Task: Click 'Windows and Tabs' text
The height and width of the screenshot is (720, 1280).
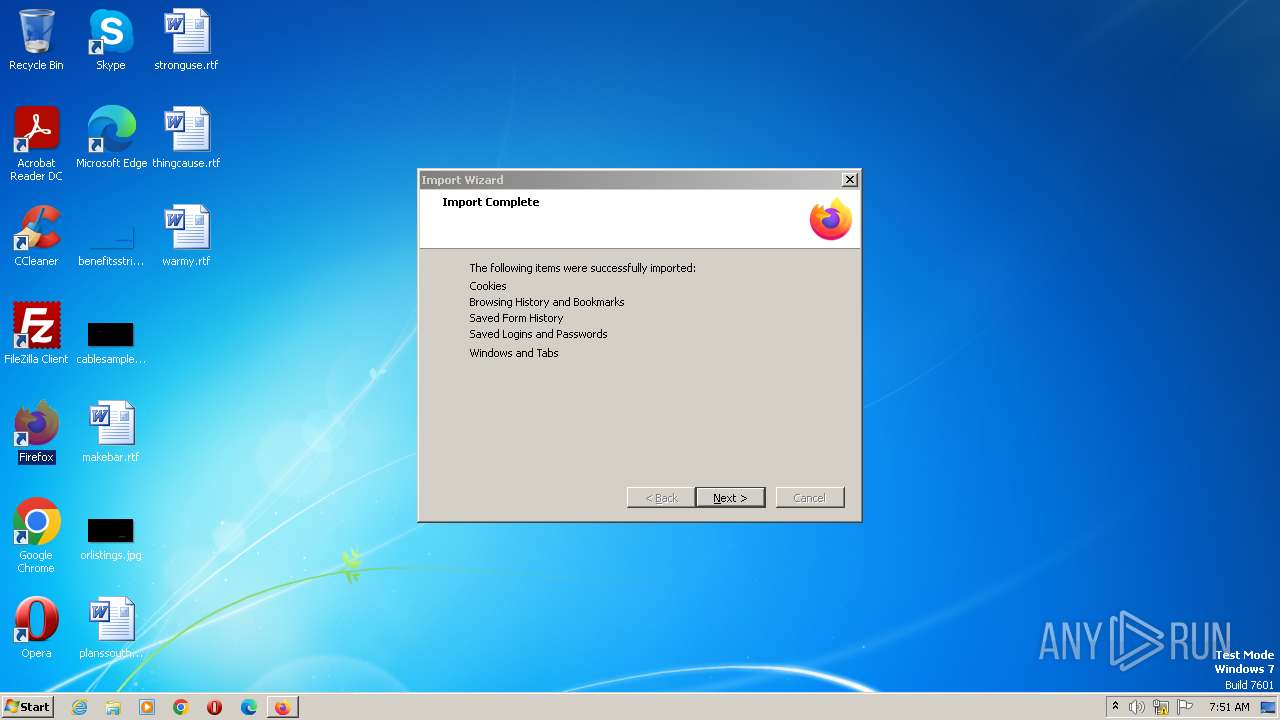Action: tap(514, 353)
